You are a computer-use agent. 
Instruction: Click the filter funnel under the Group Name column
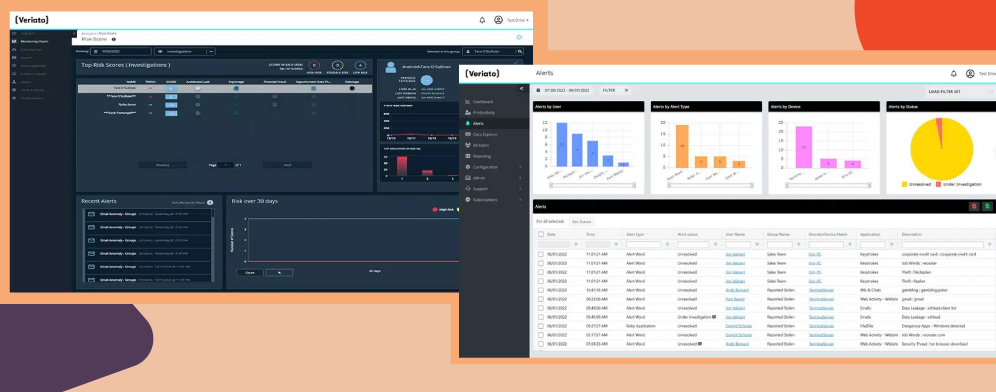click(x=798, y=245)
